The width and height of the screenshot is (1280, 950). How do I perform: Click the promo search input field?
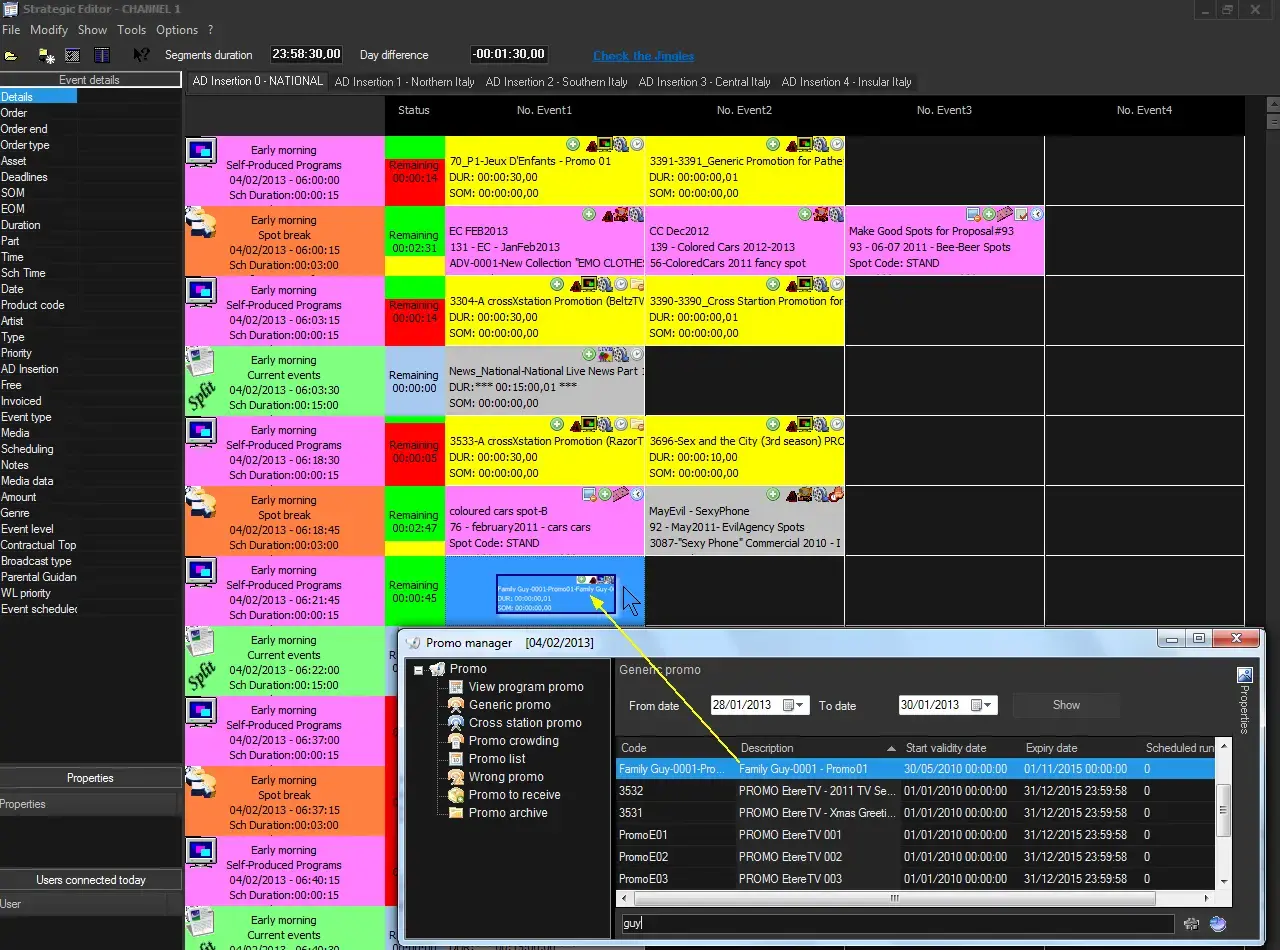(895, 924)
